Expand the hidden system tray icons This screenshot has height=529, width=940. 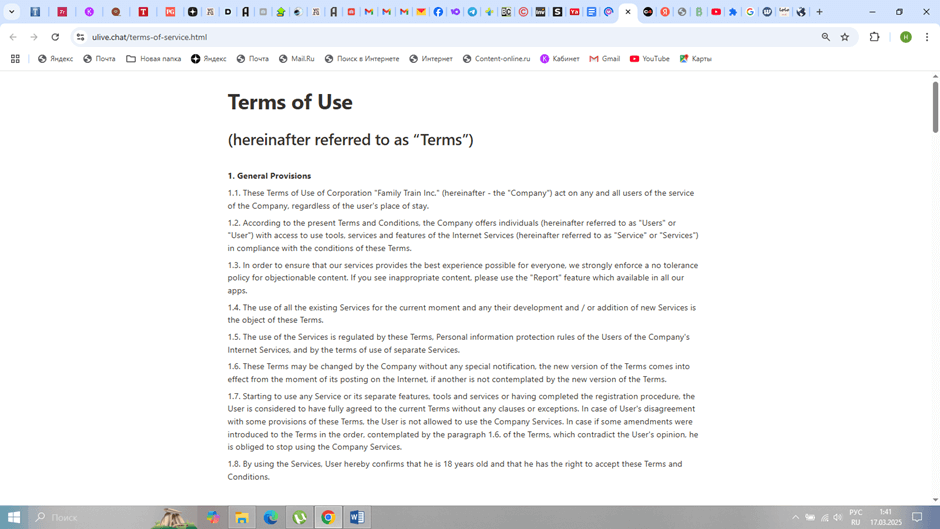(x=796, y=517)
